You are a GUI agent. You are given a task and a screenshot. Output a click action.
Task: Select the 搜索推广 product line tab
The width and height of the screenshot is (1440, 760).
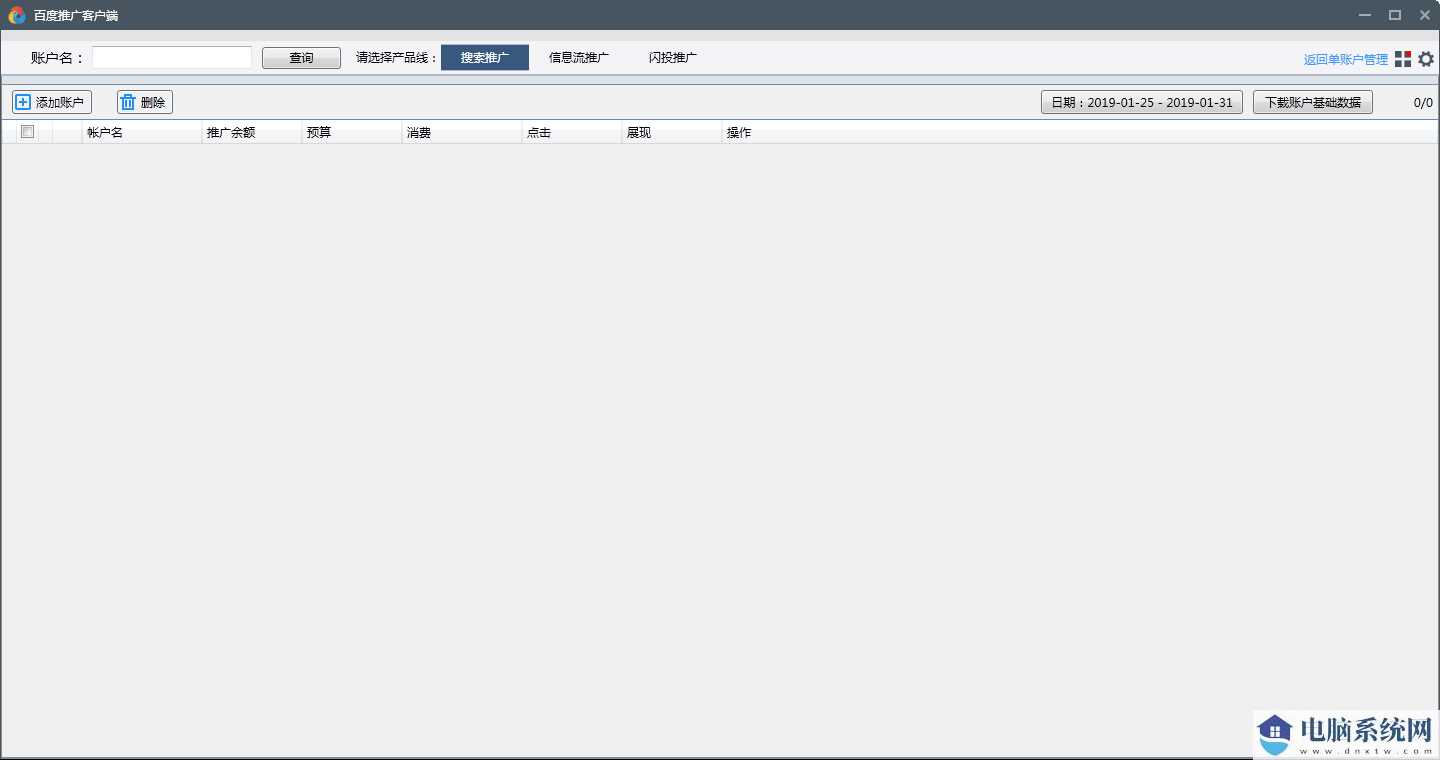pos(485,58)
